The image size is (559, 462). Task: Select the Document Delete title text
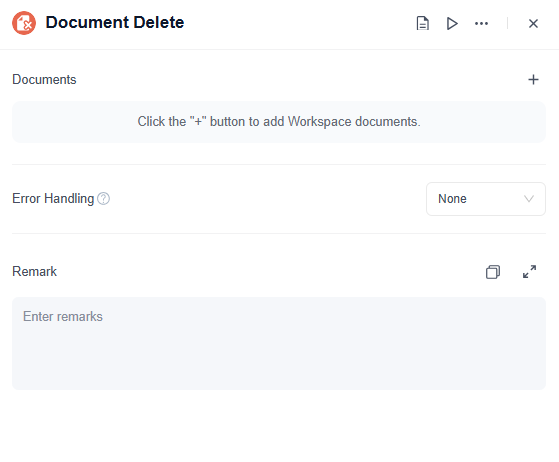tap(115, 22)
